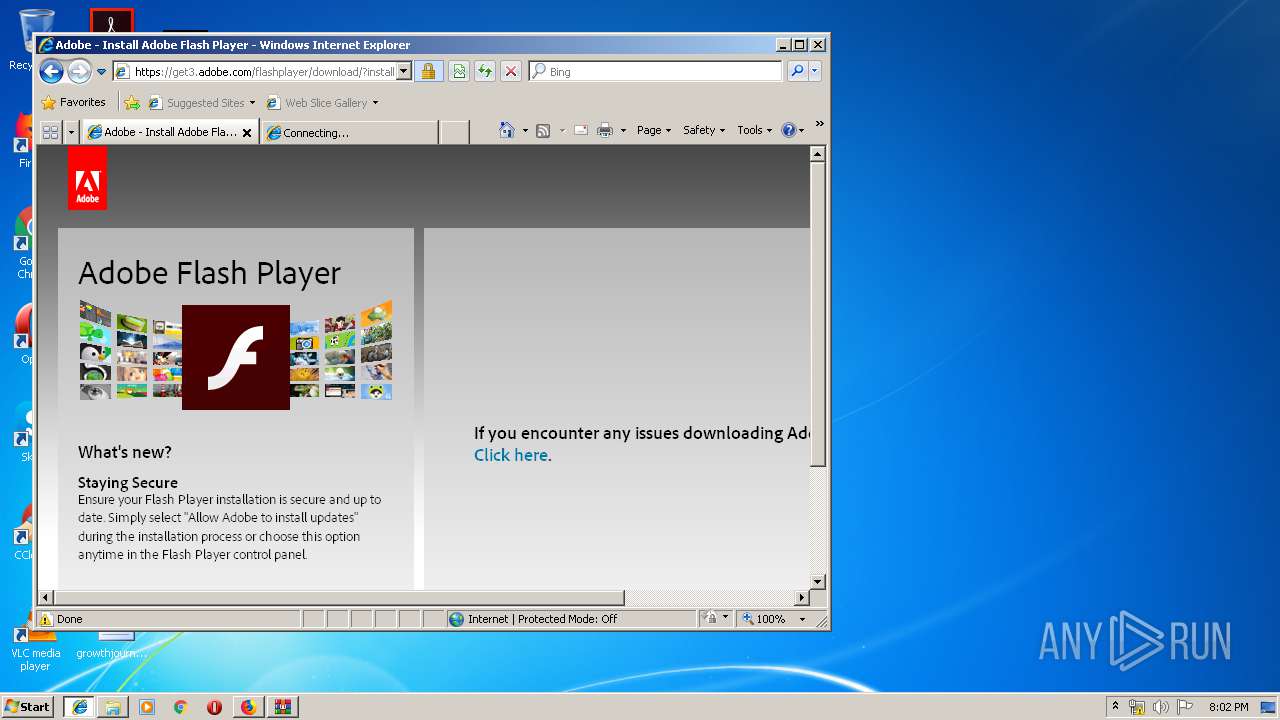The height and width of the screenshot is (720, 1280).
Task: Click the Read Mail envelope icon
Action: coord(580,130)
